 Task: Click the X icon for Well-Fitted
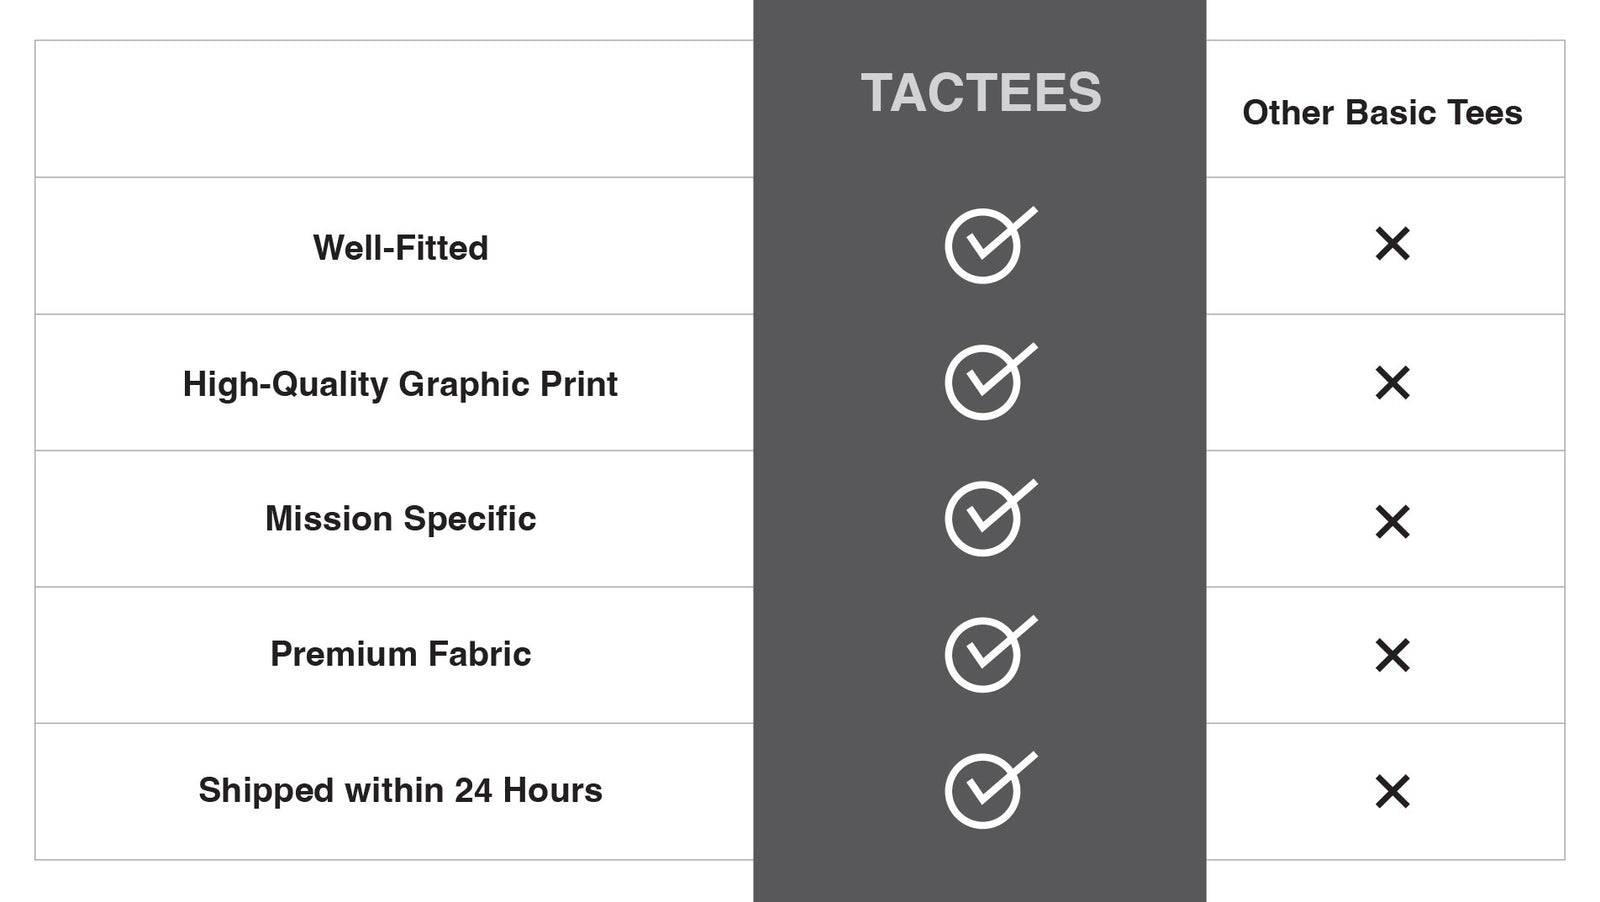point(1392,244)
